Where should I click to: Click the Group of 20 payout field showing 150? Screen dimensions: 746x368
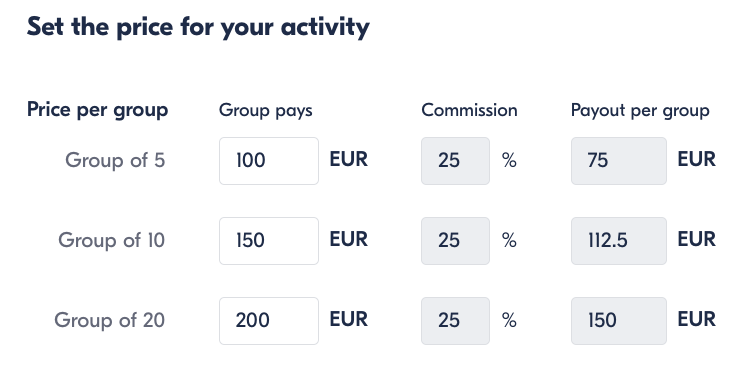click(x=618, y=321)
